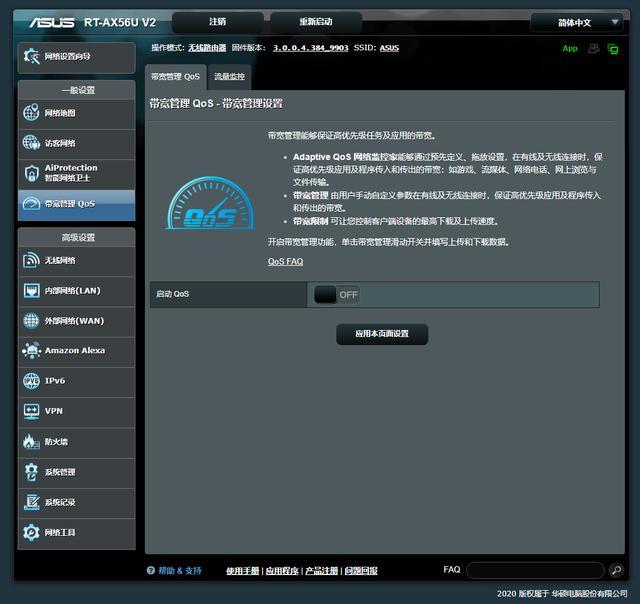The image size is (640, 604).
Task: Open the network setup wizard icon
Action: click(31, 56)
